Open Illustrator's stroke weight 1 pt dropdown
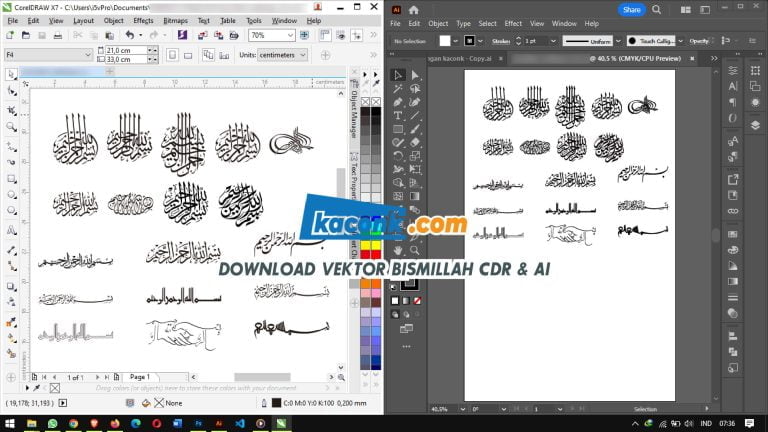Screen dimensions: 768x432 pyautogui.click(x=553, y=41)
